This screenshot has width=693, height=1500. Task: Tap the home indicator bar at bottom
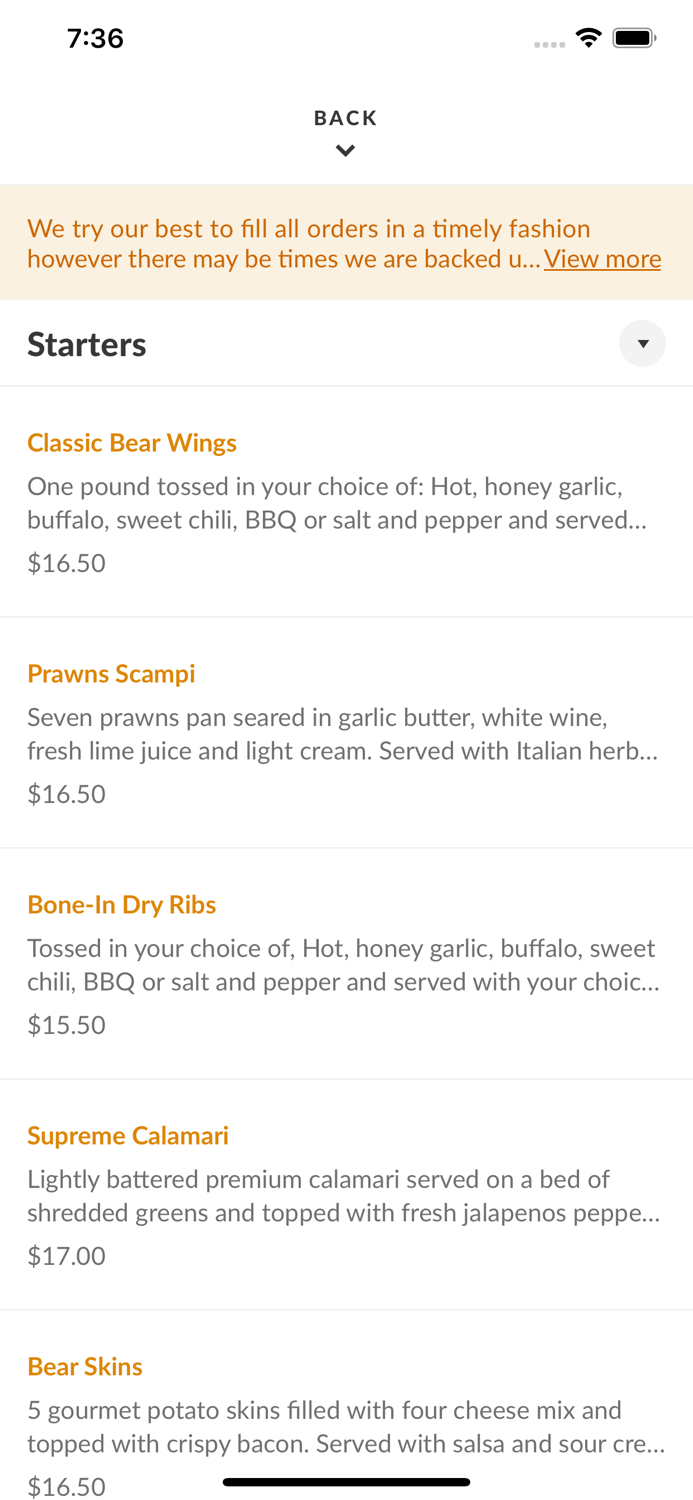pyautogui.click(x=346, y=1481)
